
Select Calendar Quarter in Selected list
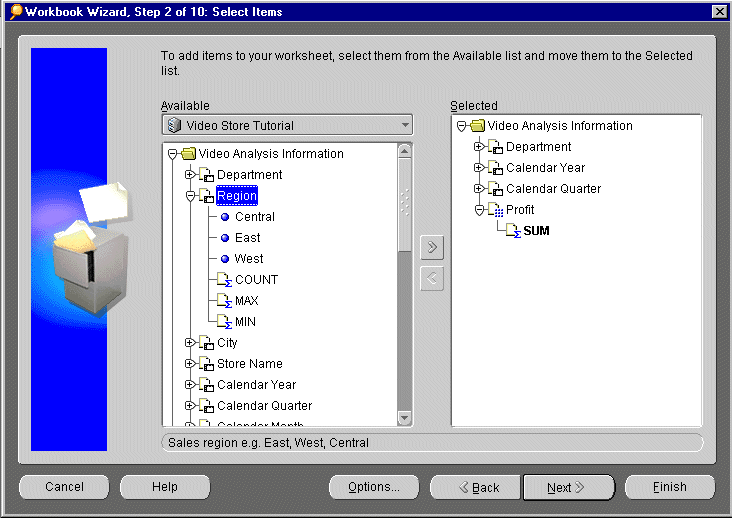coord(553,189)
